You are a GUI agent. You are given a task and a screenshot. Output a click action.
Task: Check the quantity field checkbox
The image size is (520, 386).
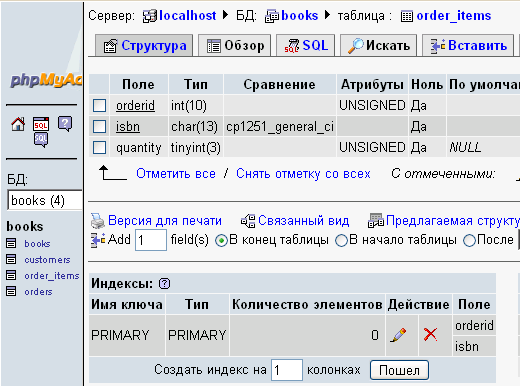click(99, 148)
